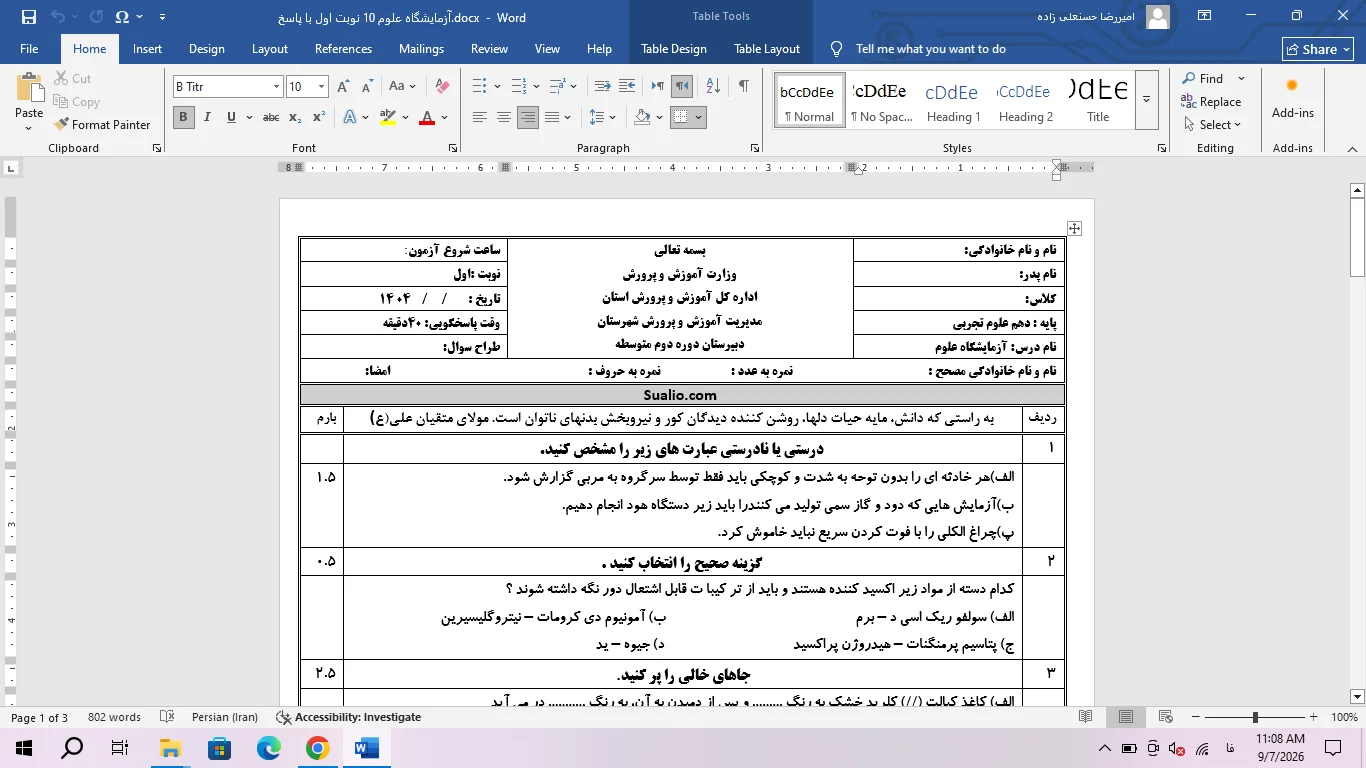Screen dimensions: 1366x768
Task: Toggle Bold formatting
Action: (x=183, y=117)
